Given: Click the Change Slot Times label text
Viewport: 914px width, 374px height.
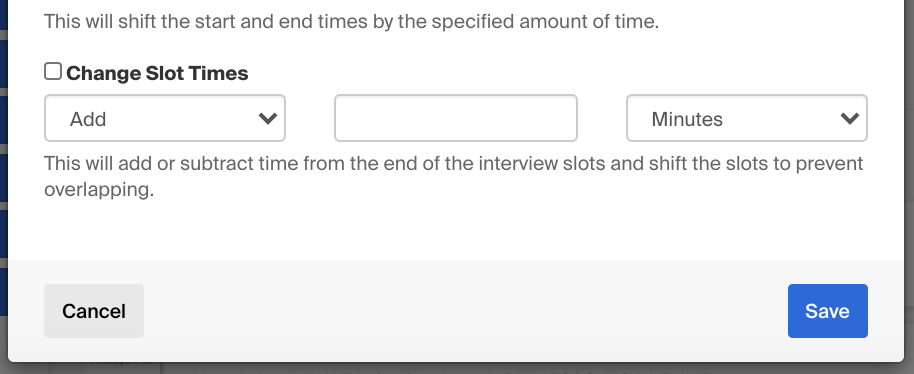Looking at the screenshot, I should click(157, 73).
